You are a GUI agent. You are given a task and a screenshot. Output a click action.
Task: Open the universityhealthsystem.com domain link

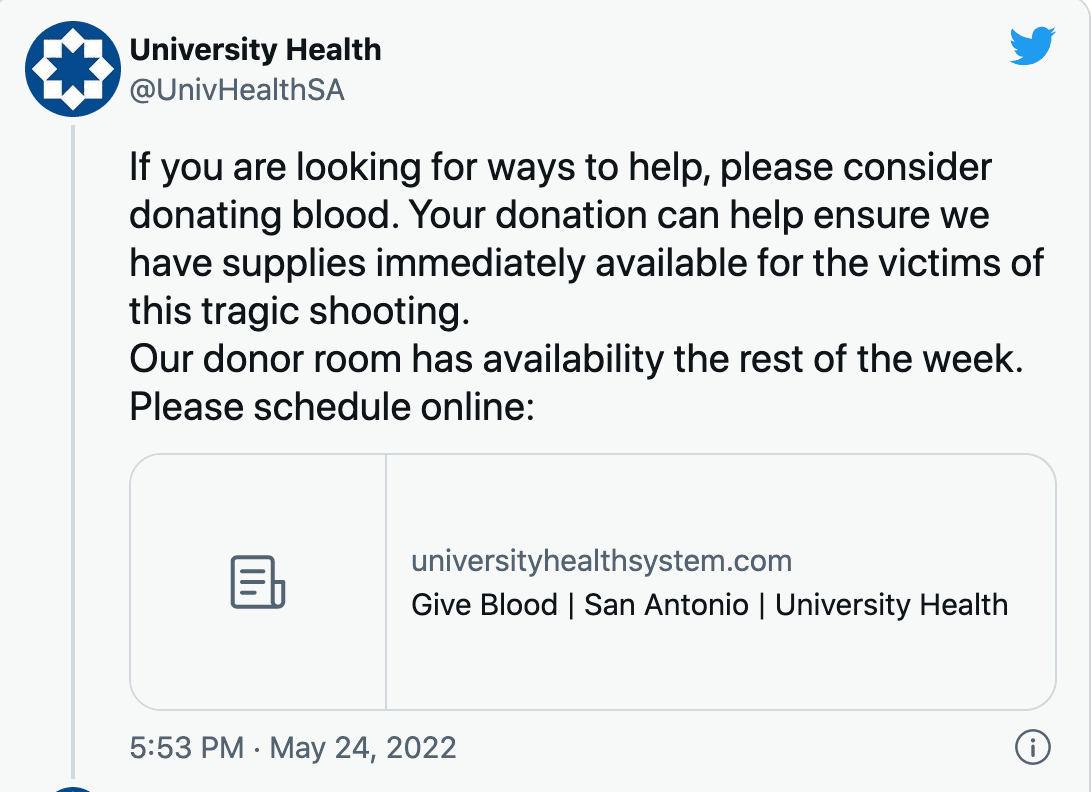coord(601,561)
